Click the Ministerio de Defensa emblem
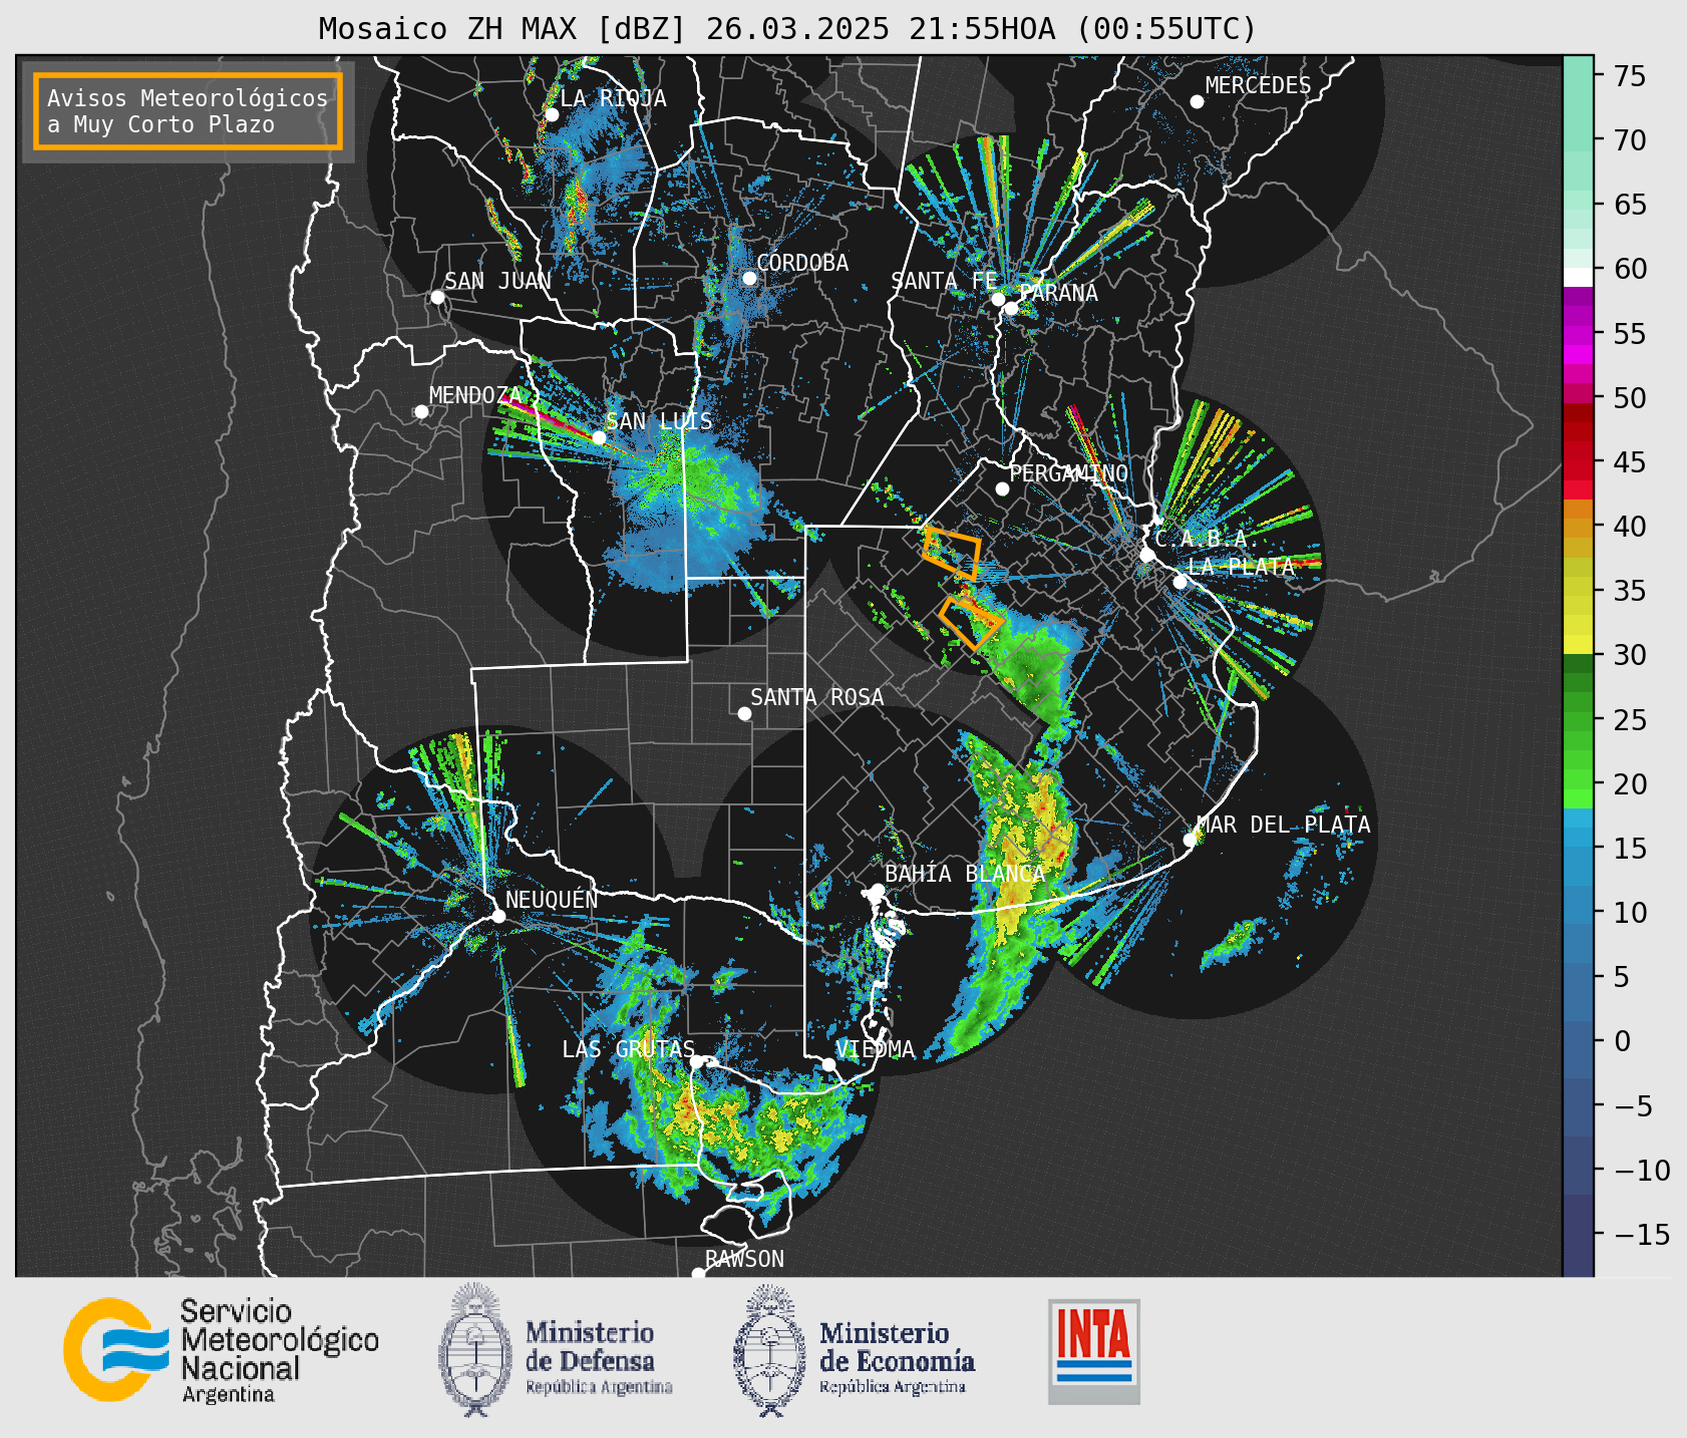1687x1438 pixels. [x=475, y=1350]
